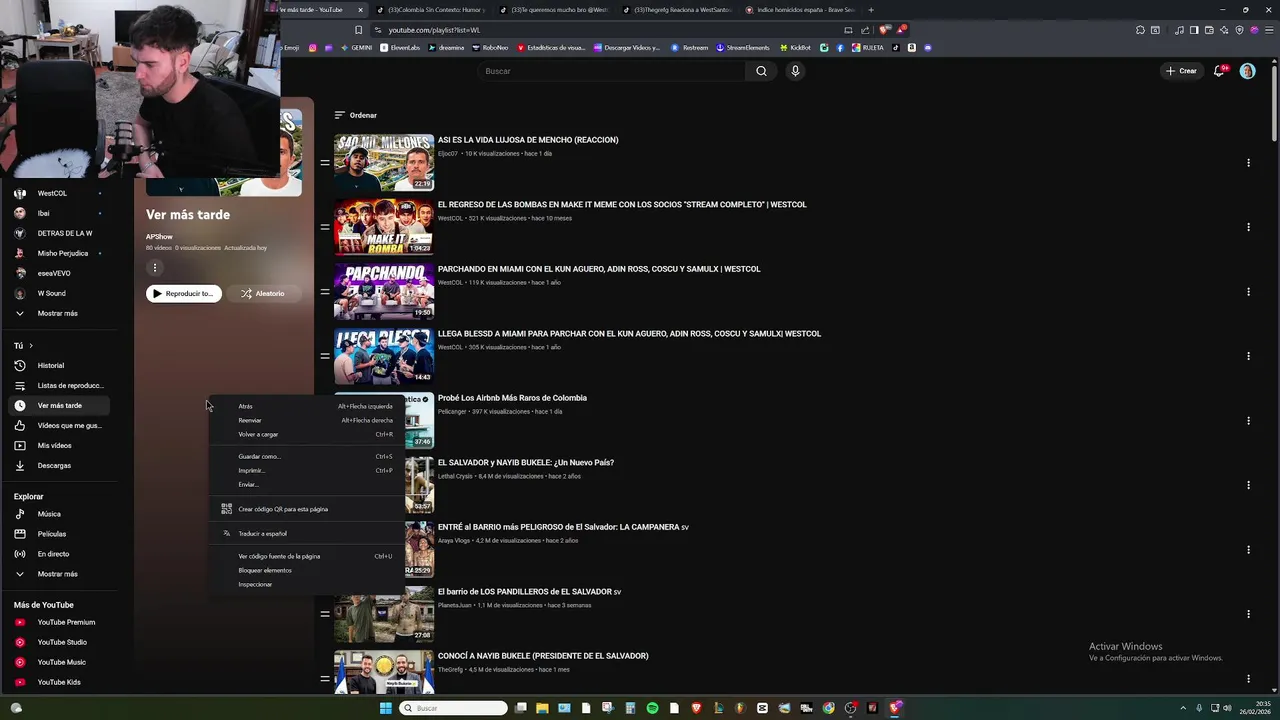The width and height of the screenshot is (1280, 720).
Task: Open the notifications bell
Action: (1219, 71)
